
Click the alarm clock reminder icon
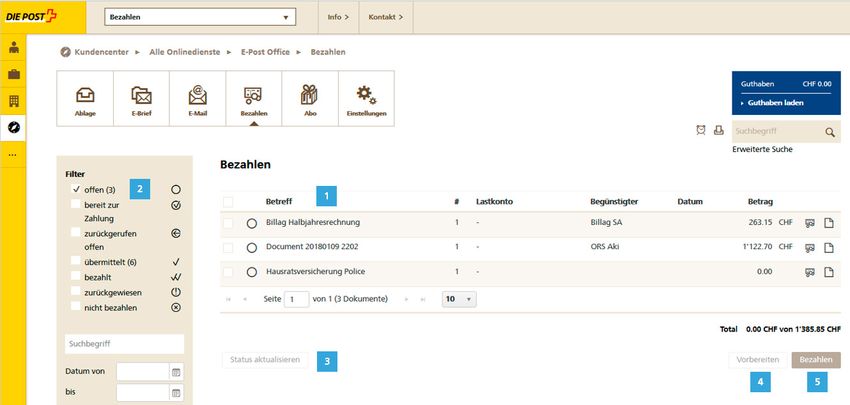pos(701,131)
